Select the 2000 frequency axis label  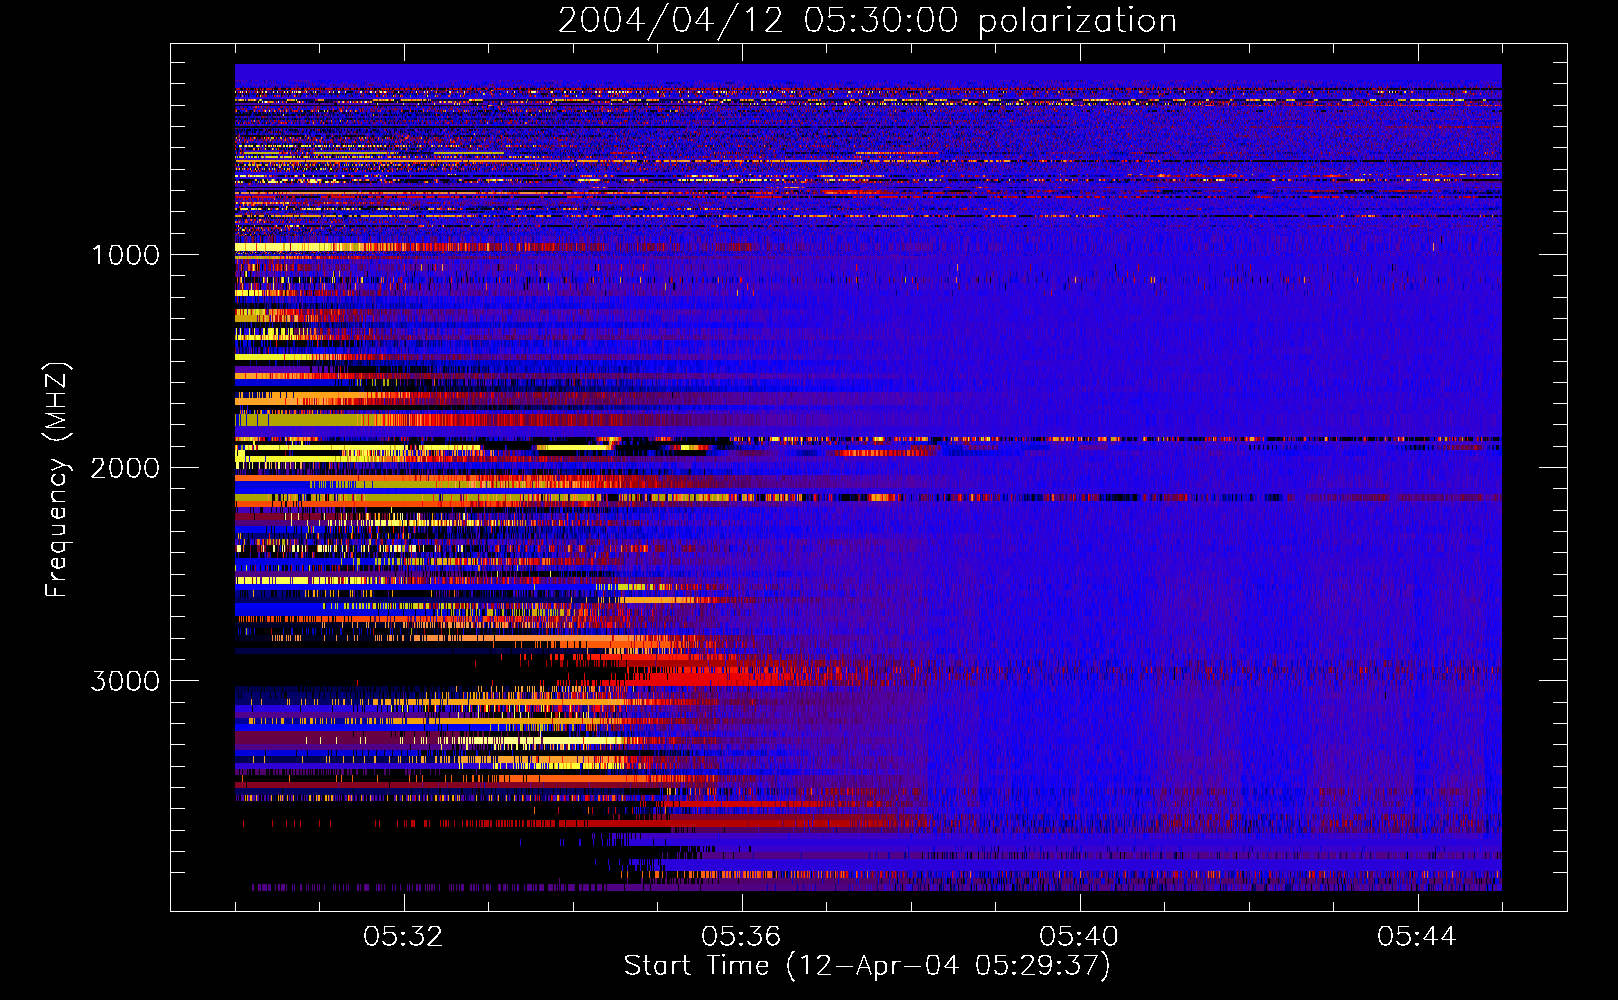(126, 468)
